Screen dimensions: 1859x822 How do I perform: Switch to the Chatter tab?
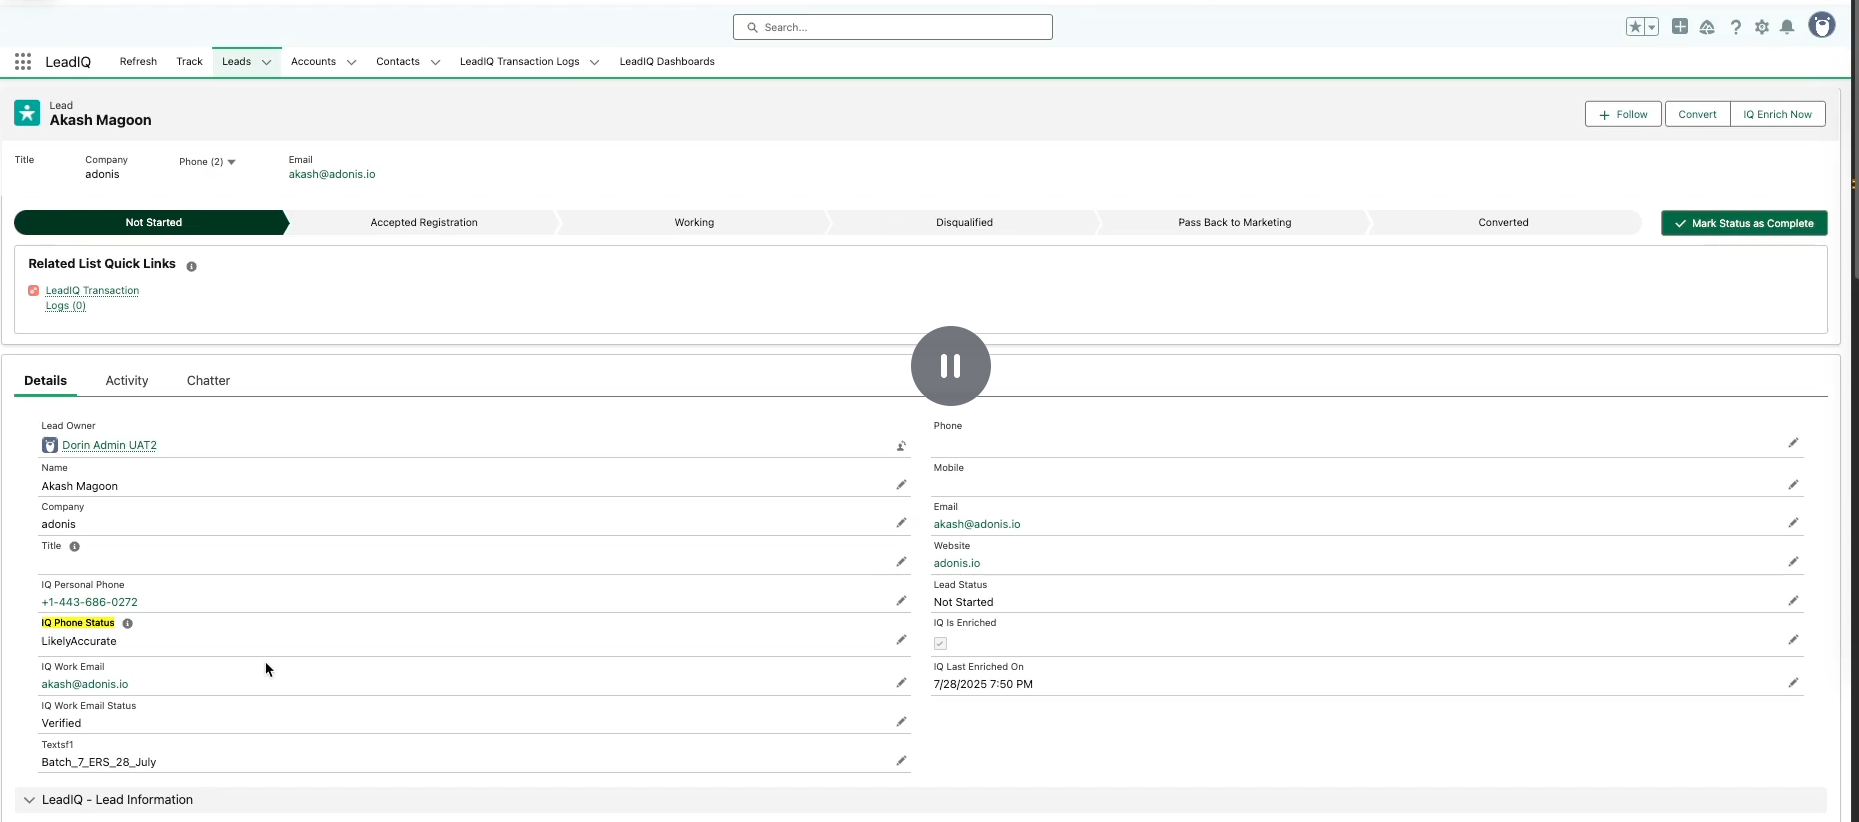tap(208, 381)
